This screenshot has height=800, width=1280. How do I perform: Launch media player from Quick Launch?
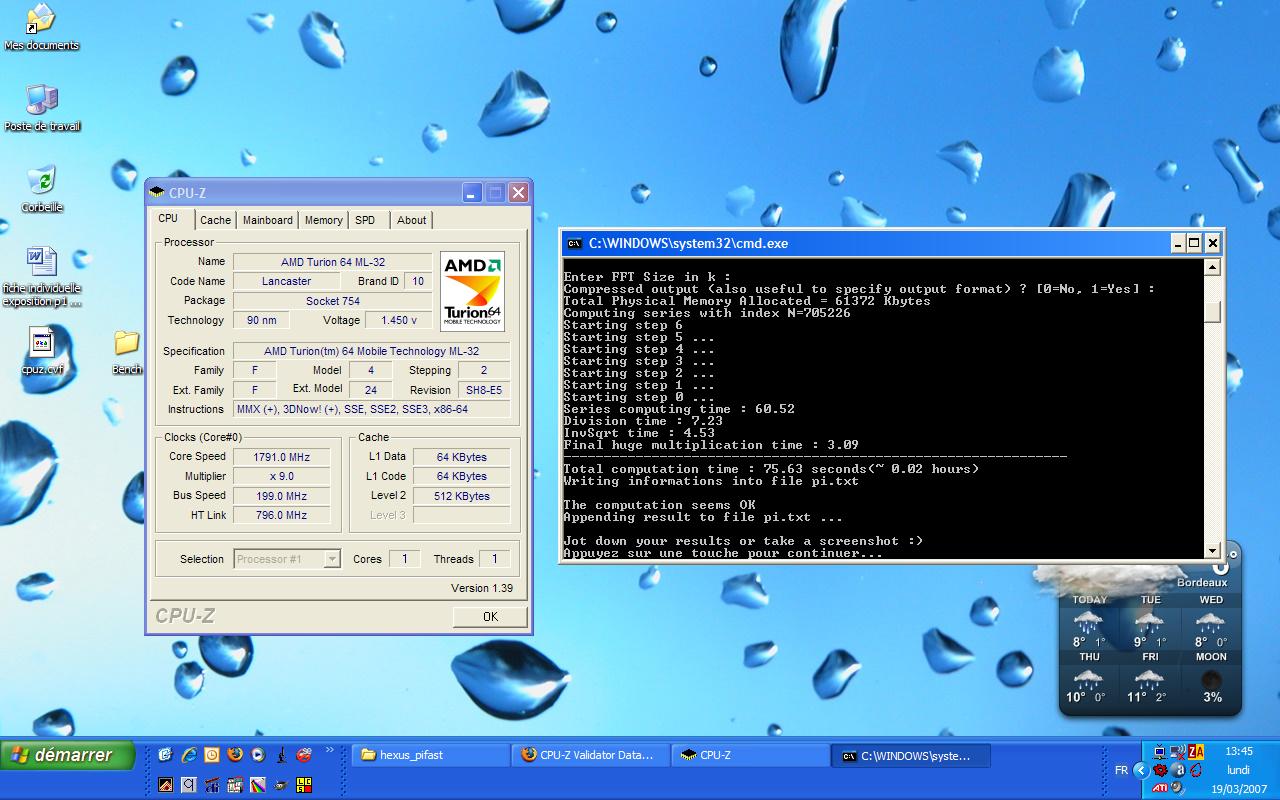pos(257,754)
